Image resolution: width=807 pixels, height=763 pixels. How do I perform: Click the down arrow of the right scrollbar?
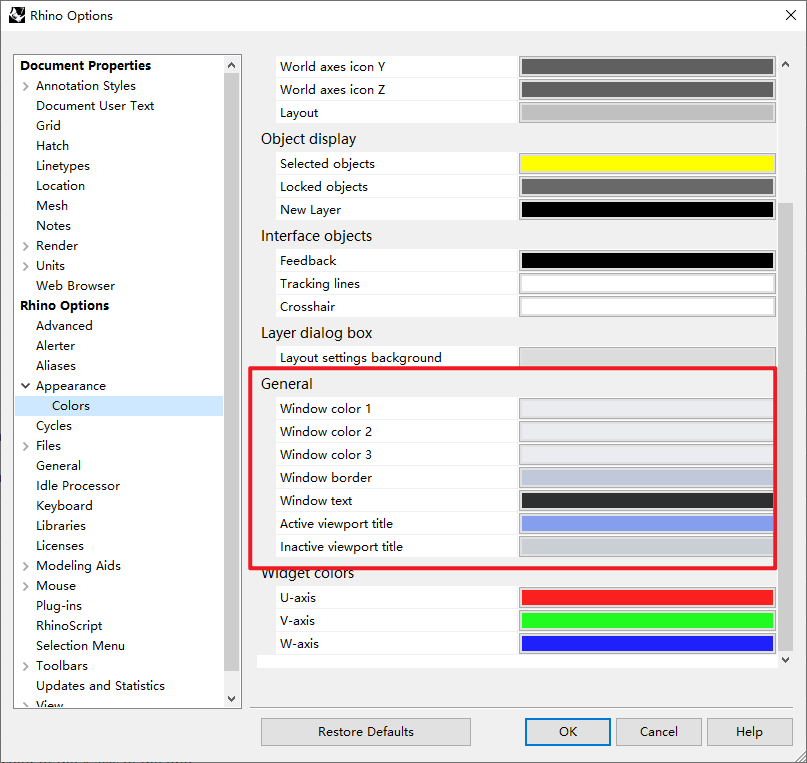(x=785, y=660)
